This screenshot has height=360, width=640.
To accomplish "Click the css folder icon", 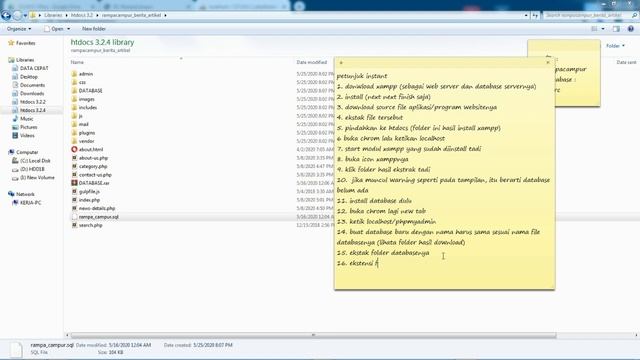I will [74, 82].
